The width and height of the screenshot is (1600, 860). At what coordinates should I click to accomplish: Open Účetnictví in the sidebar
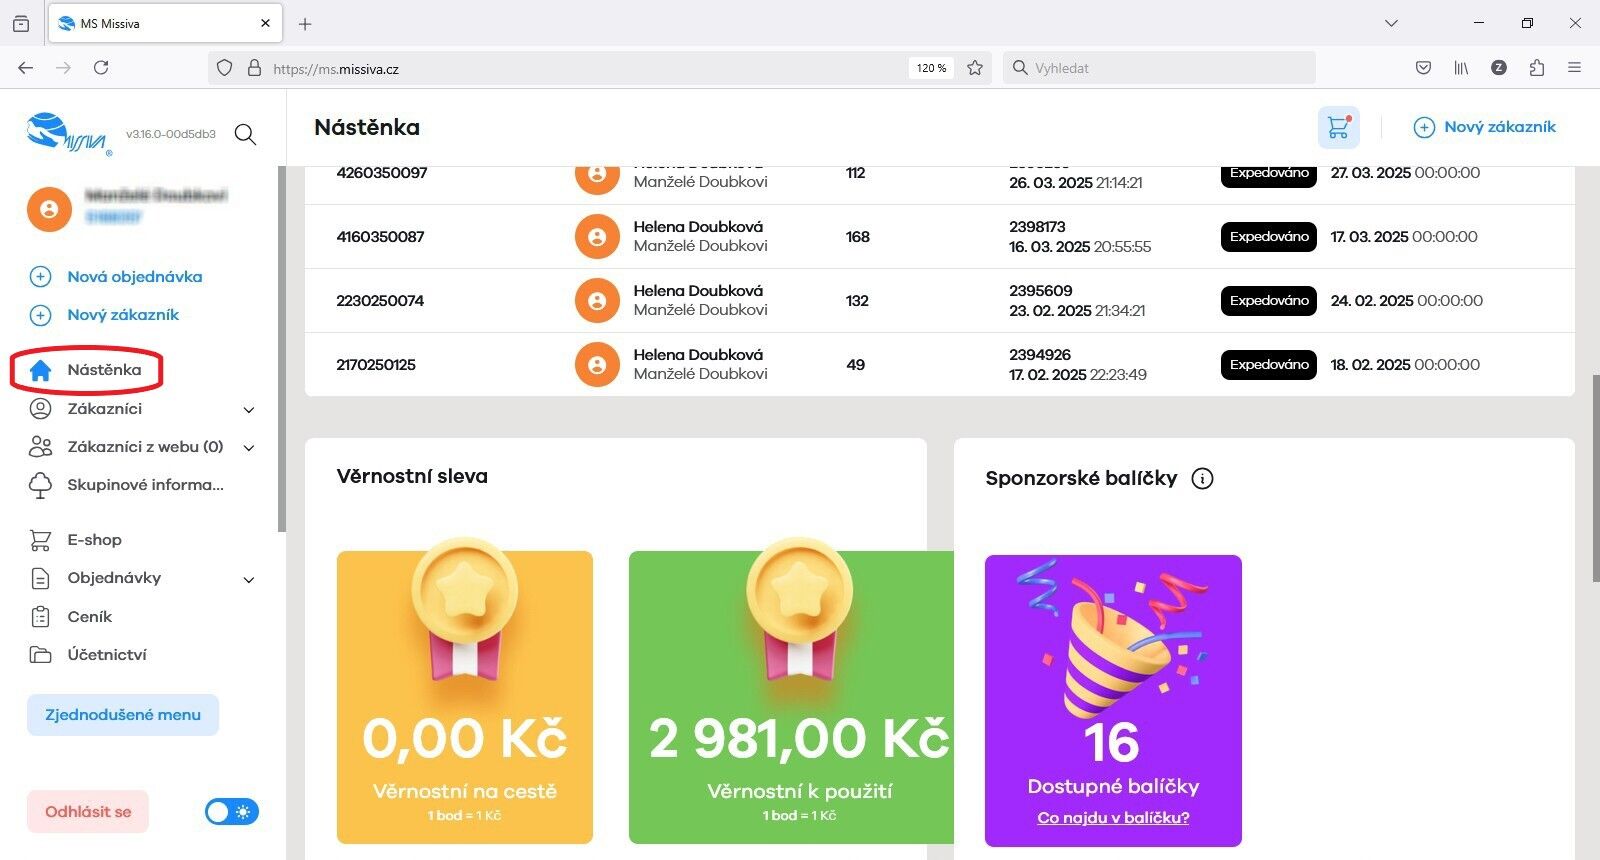coord(106,655)
